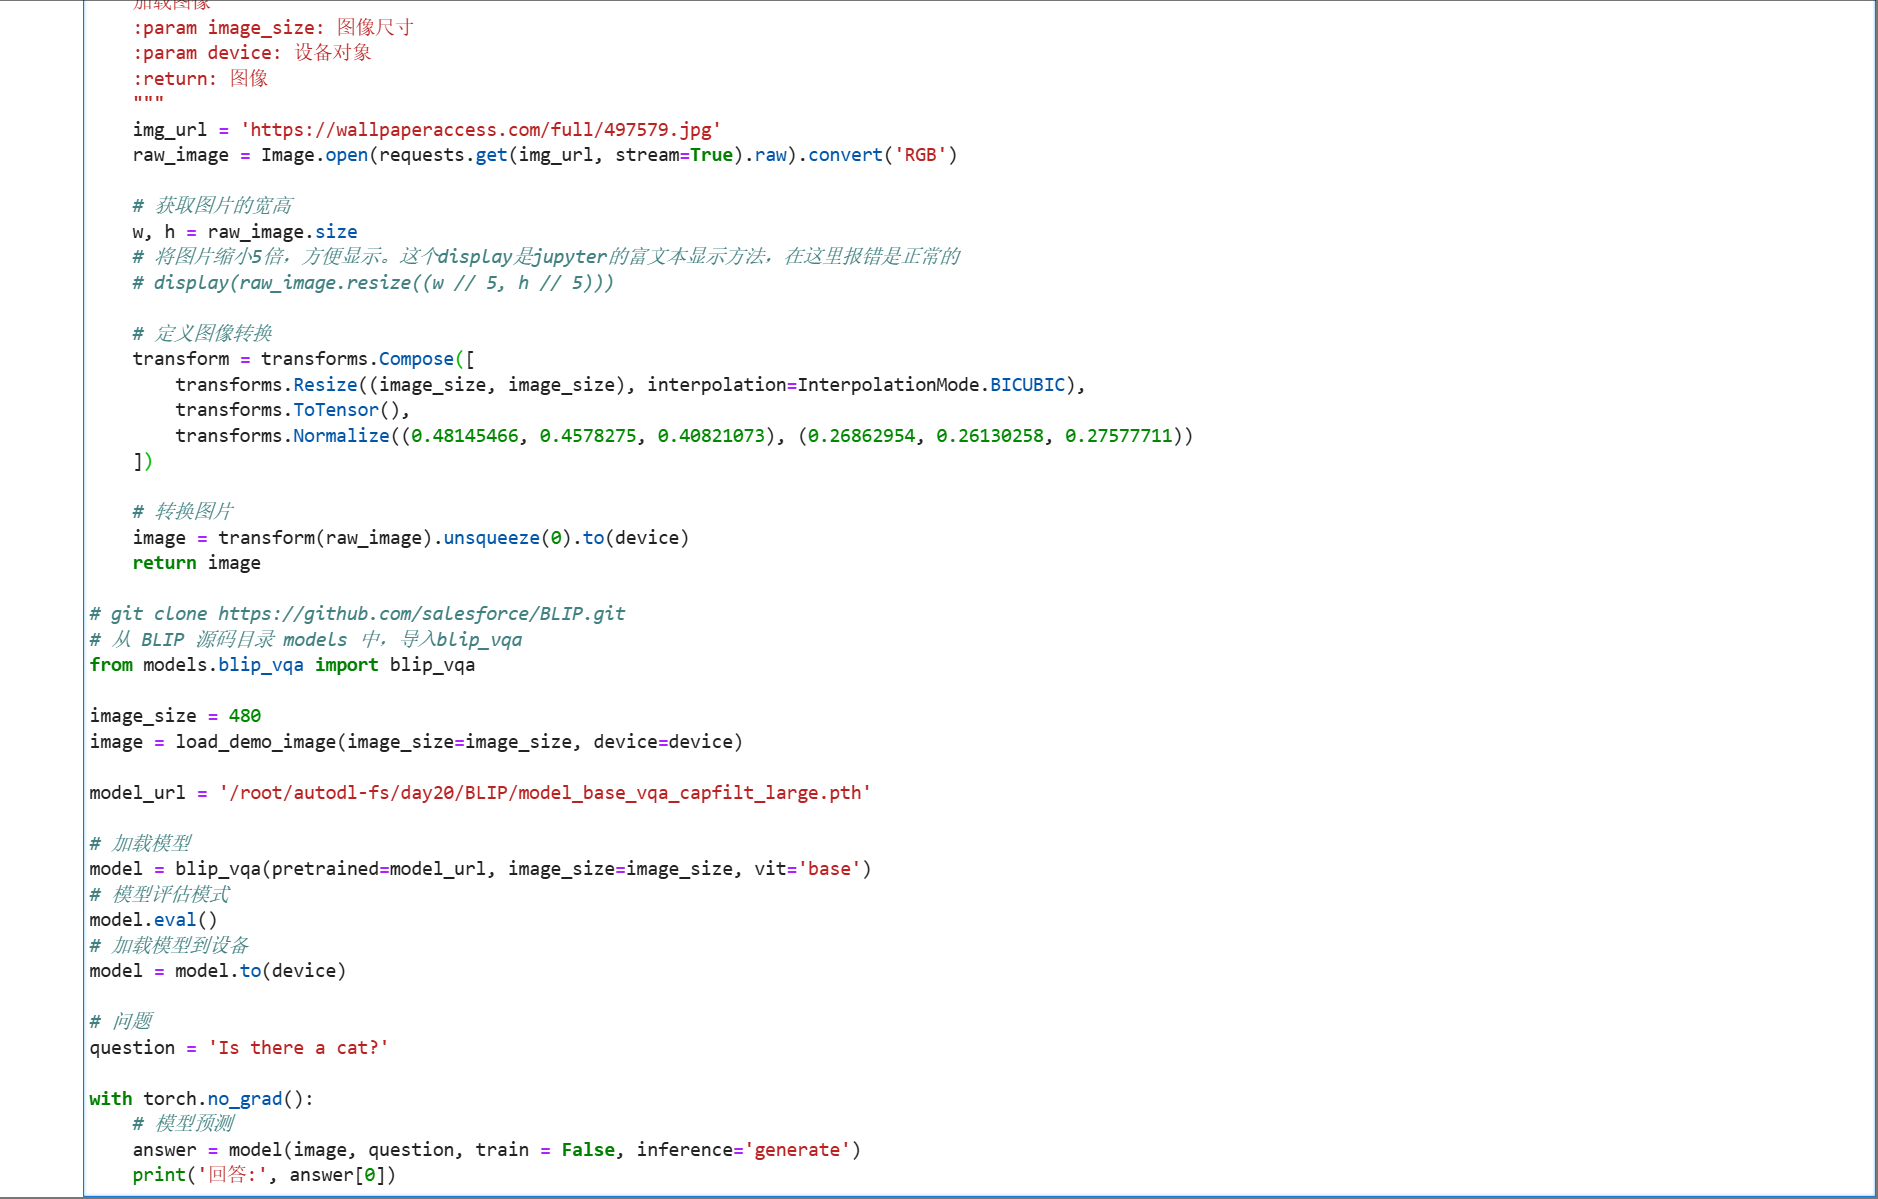Click the print answer[0] statement
Image resolution: width=1878 pixels, height=1199 pixels.
(264, 1175)
